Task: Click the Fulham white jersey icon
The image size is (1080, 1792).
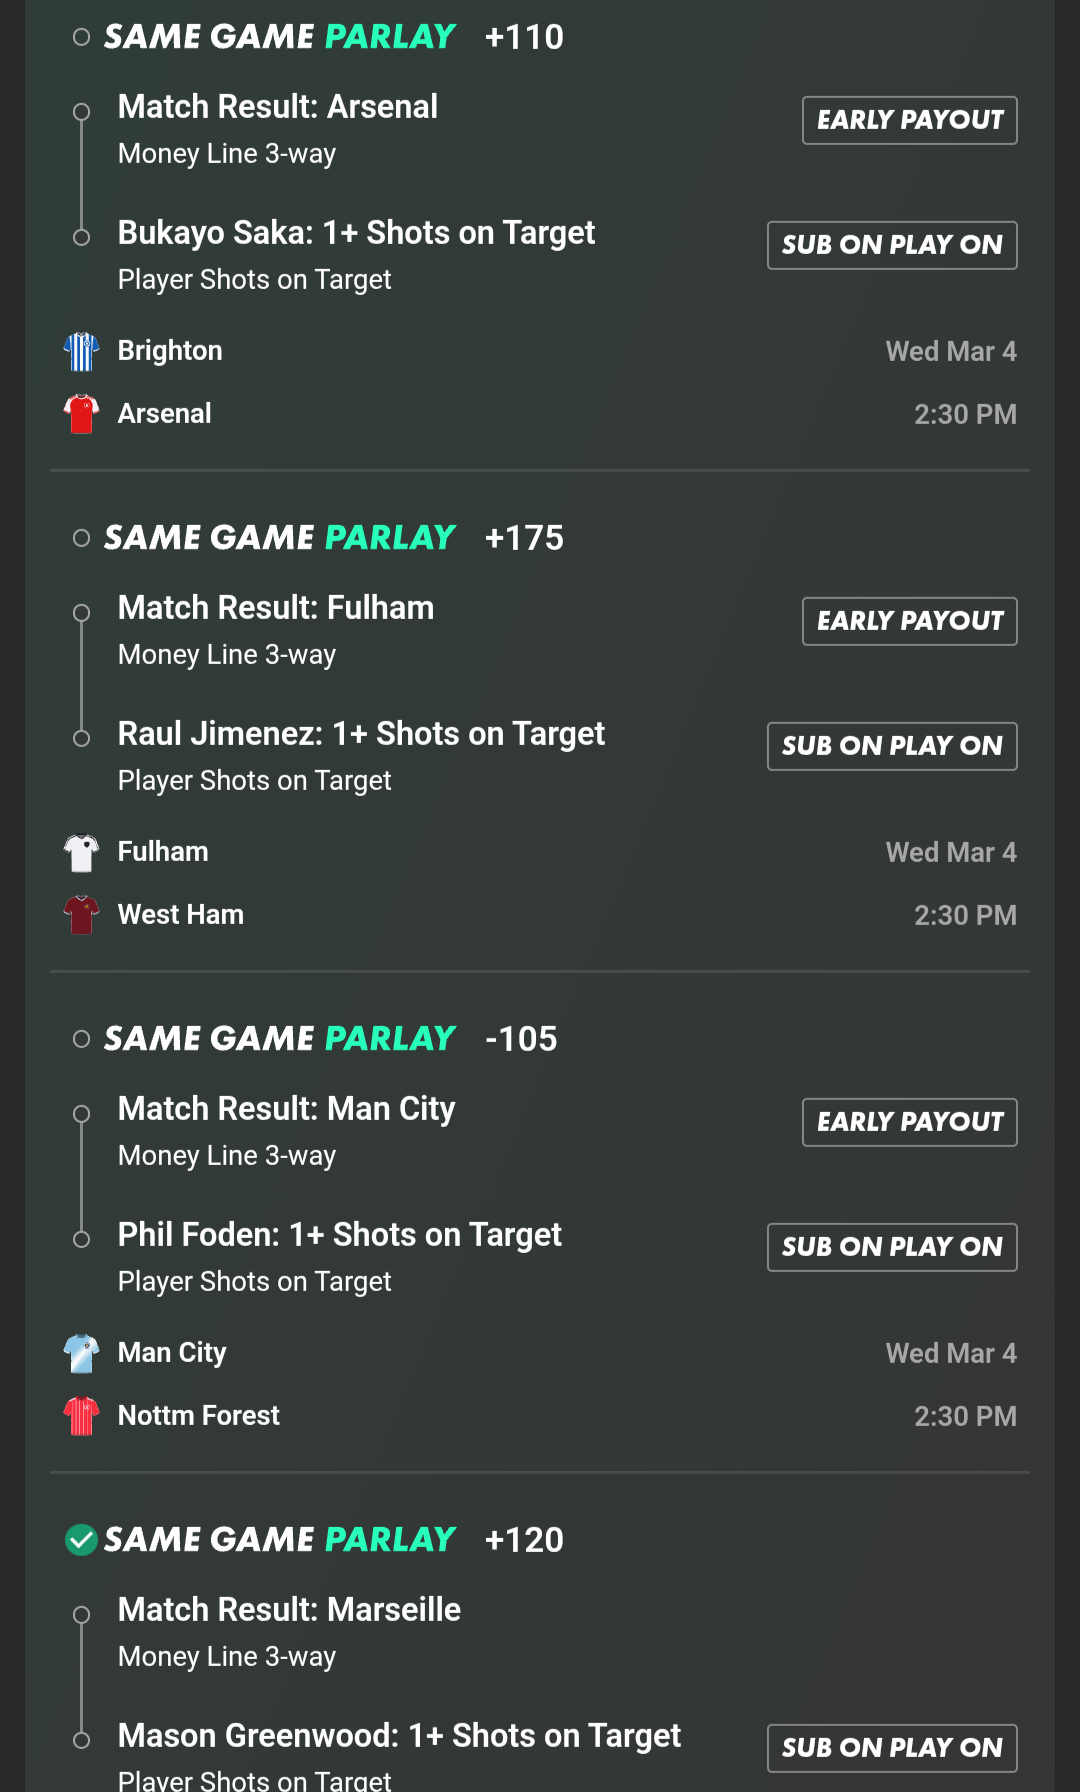Action: [81, 852]
